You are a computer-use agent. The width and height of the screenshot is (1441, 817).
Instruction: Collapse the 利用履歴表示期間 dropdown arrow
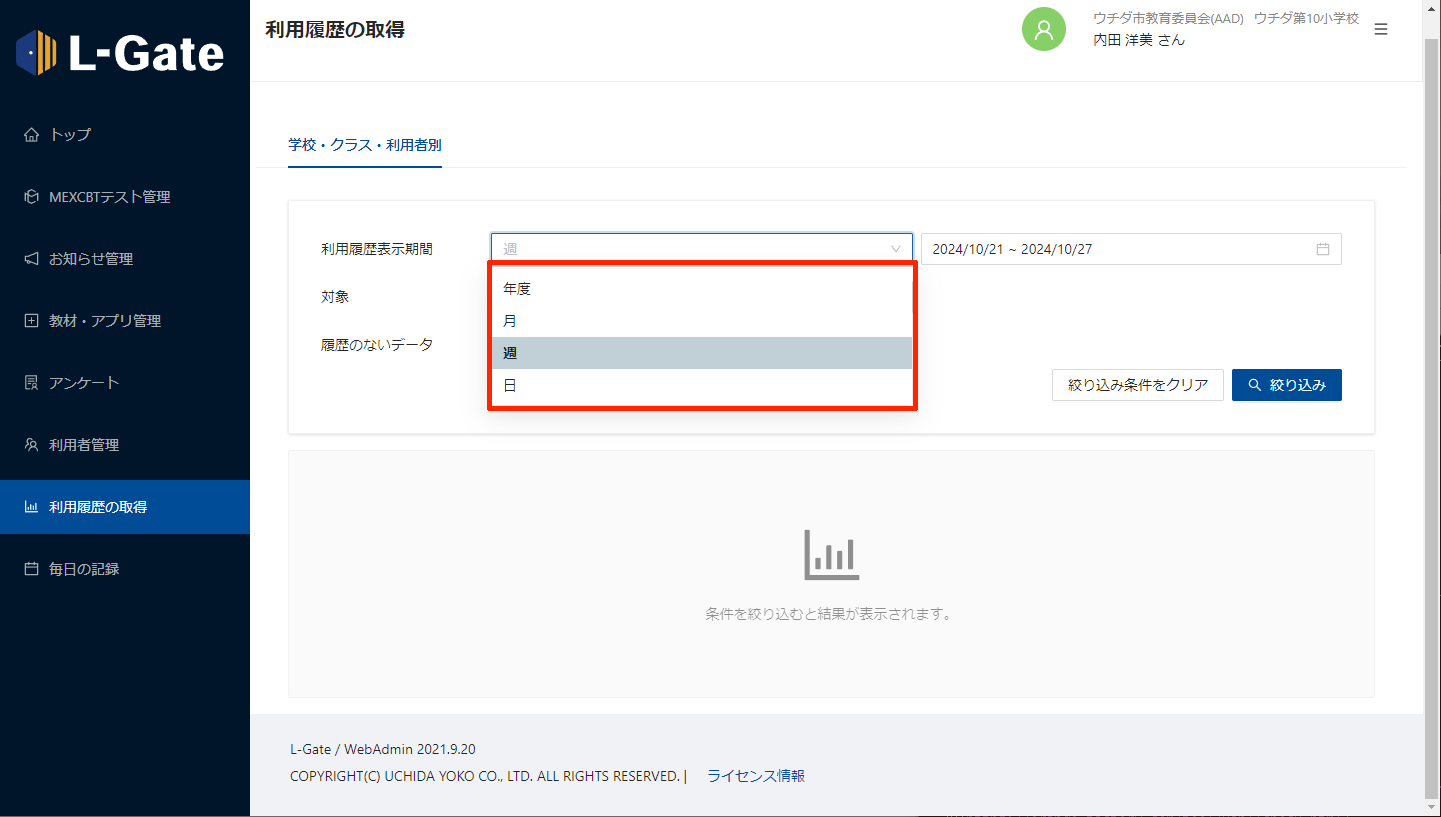click(895, 249)
